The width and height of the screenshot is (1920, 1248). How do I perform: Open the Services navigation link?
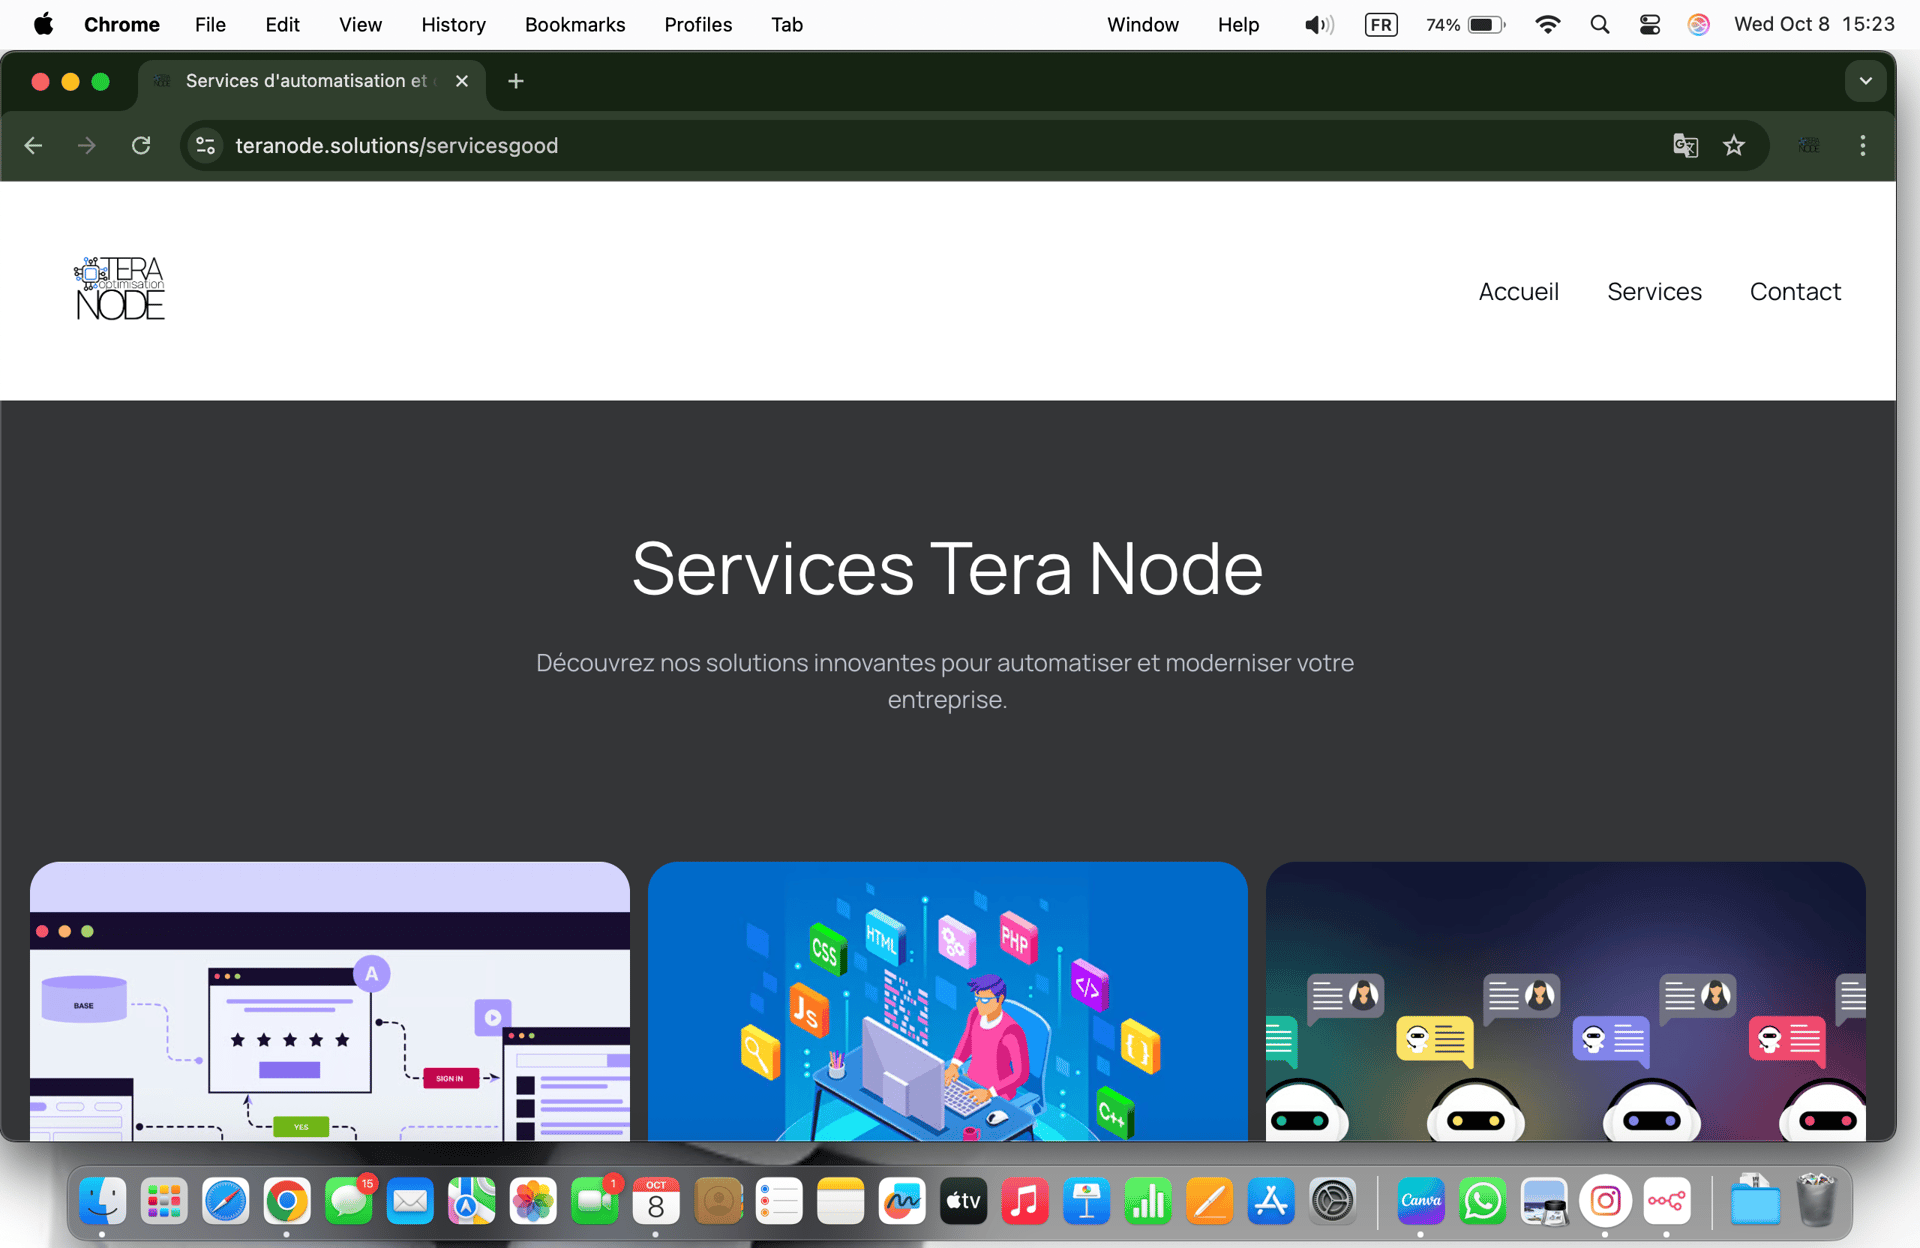[1654, 291]
